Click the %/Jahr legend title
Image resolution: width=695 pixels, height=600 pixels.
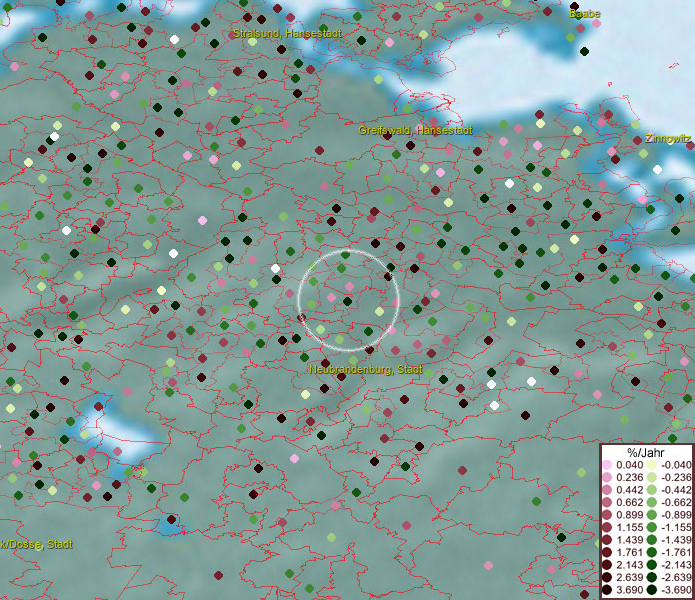tap(646, 452)
